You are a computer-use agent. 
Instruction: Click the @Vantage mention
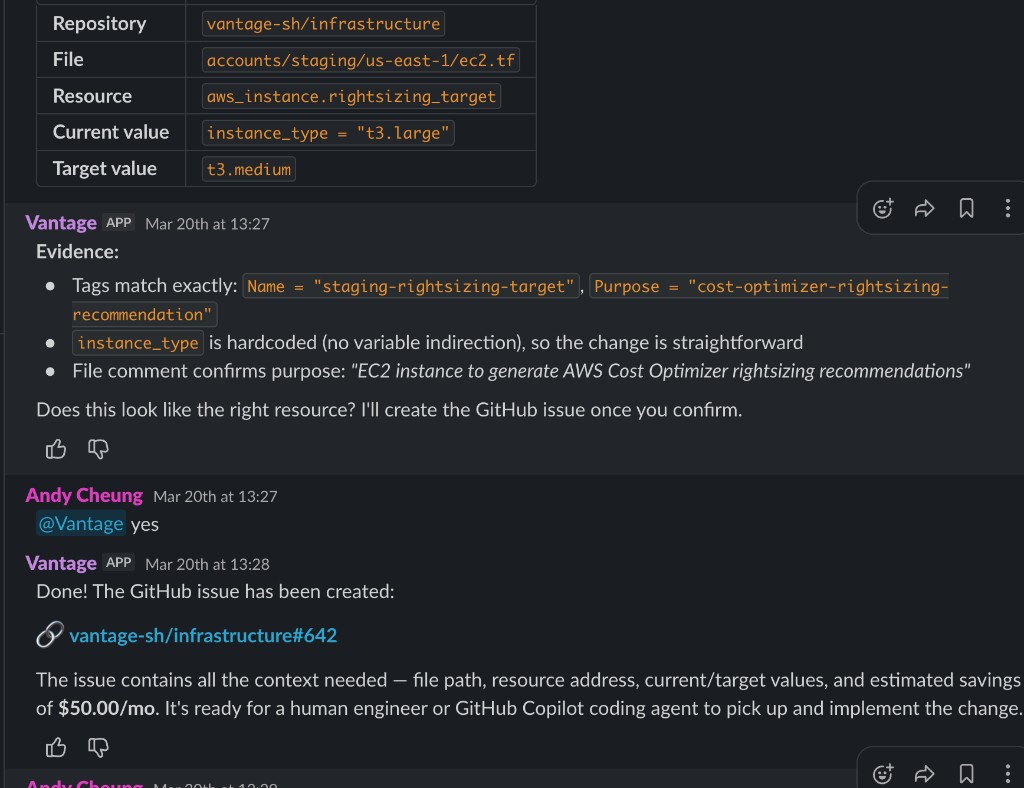click(x=80, y=524)
